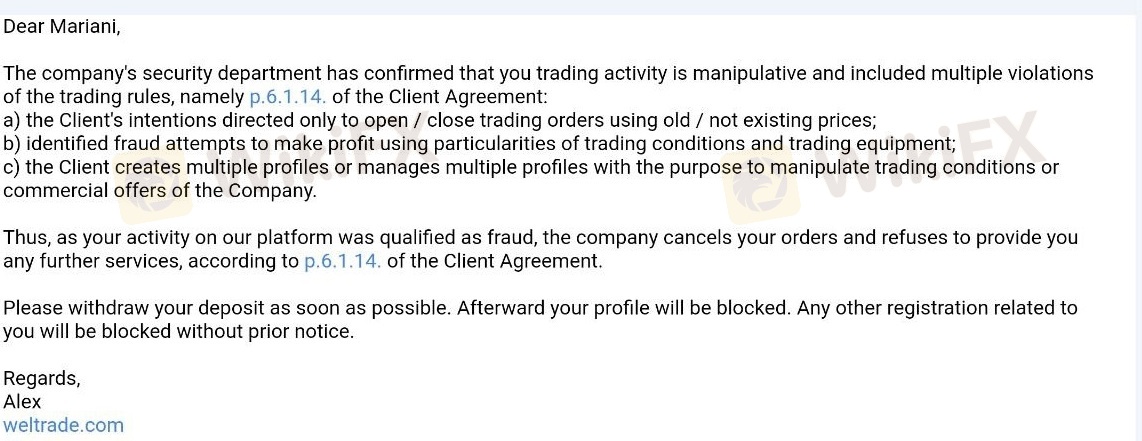
Task: Click the 'Regards,' closing line
Action: point(42,378)
